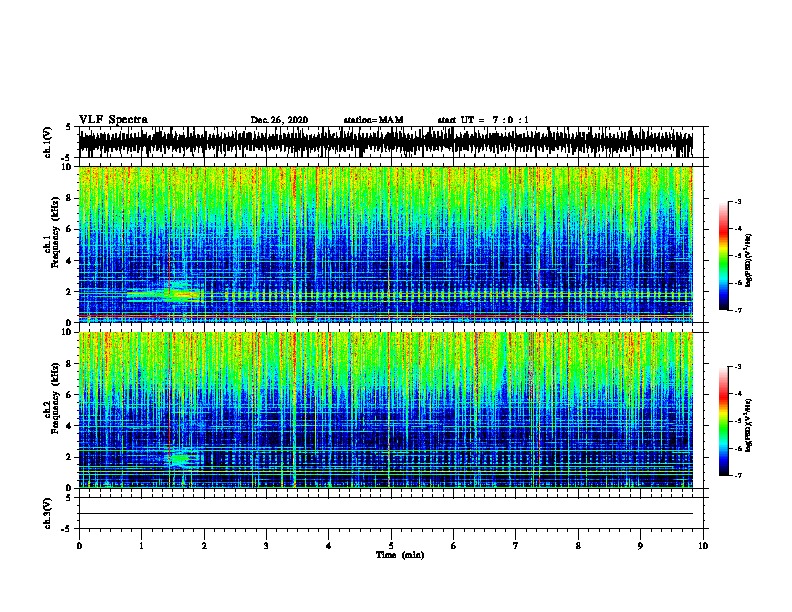Click time axis tick label "2"
The image size is (792, 612).
[204, 546]
